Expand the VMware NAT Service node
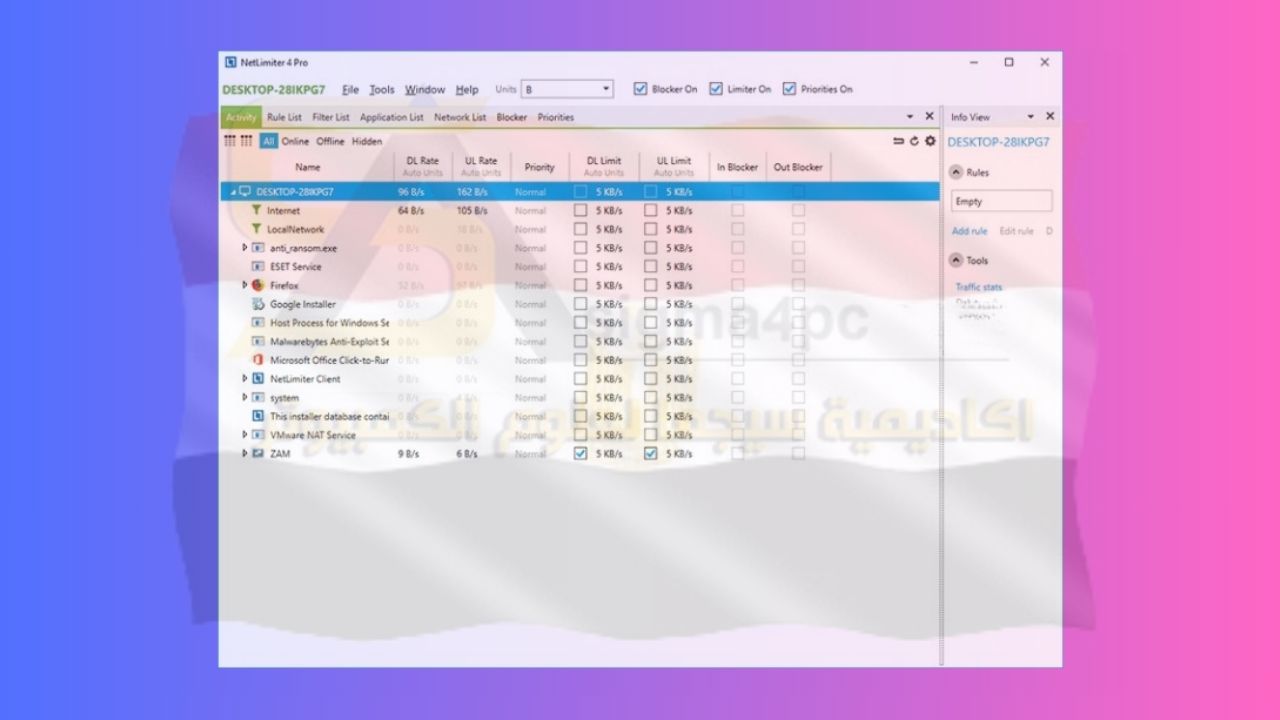Image resolution: width=1280 pixels, height=720 pixels. click(x=244, y=435)
